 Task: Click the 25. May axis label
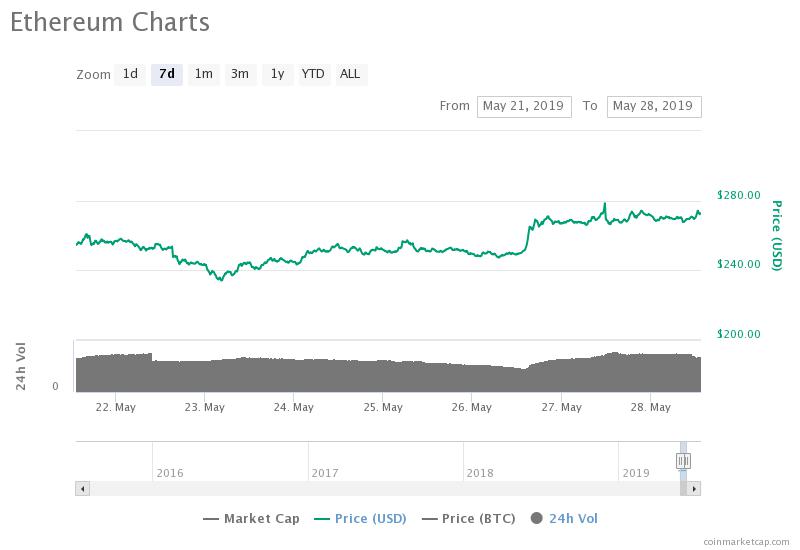(x=383, y=407)
